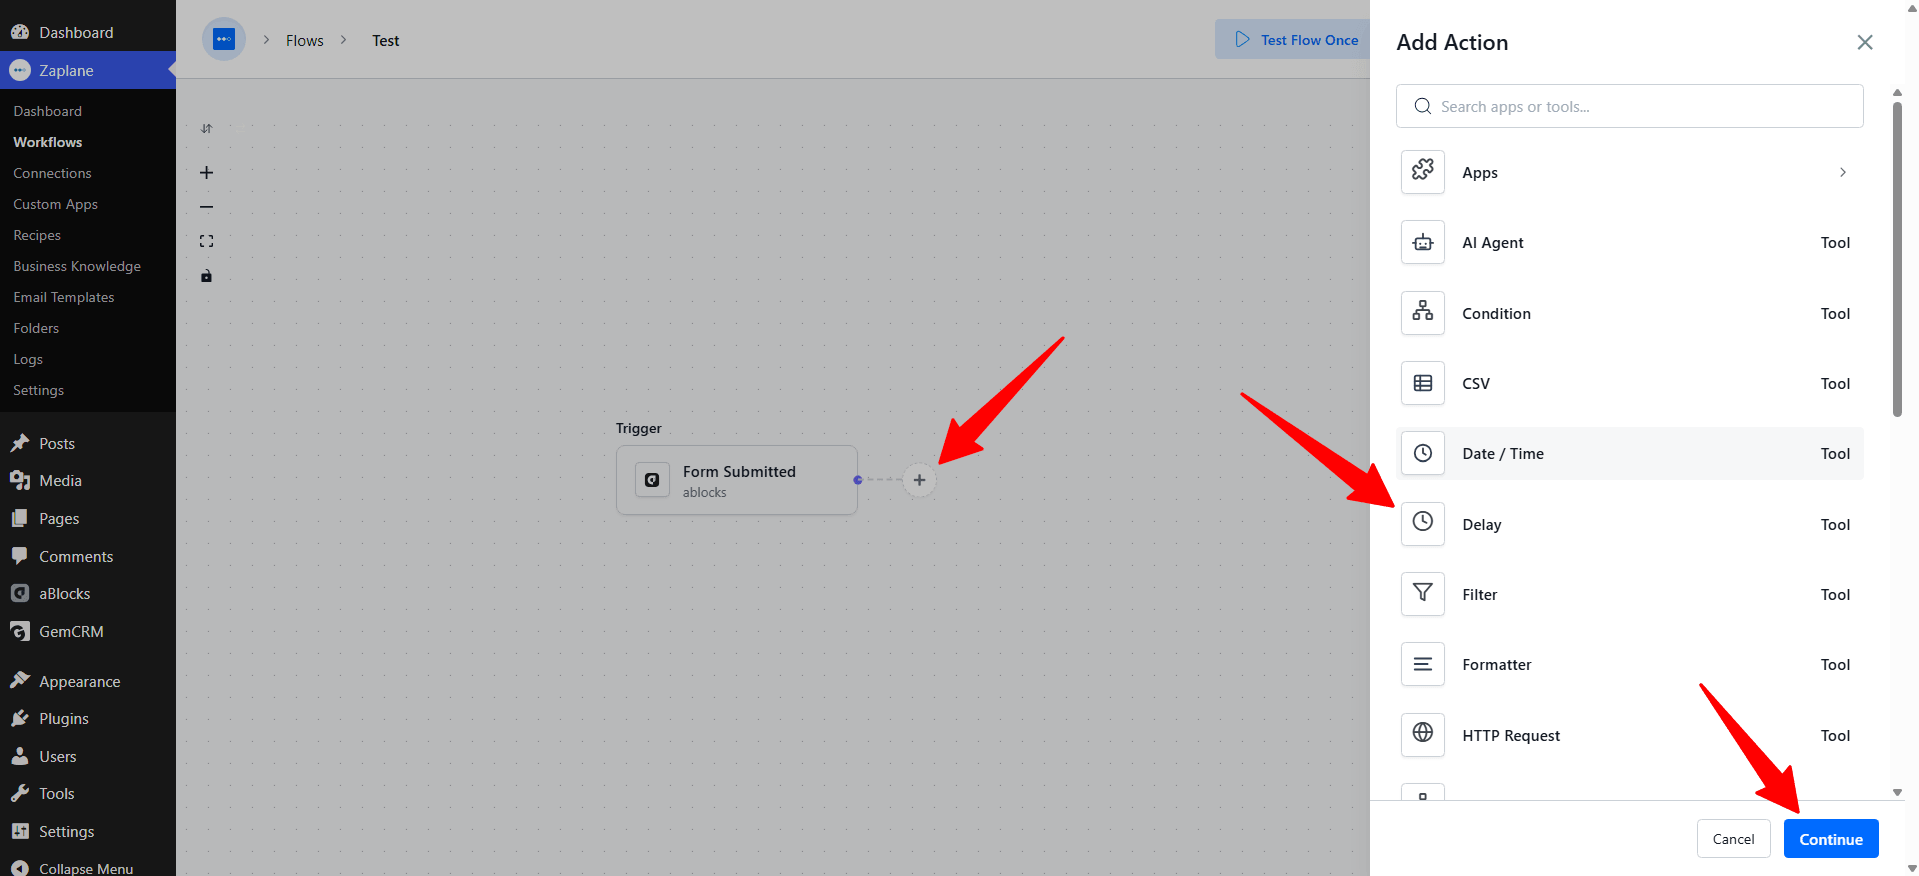Expand the Apps category chevron
The width and height of the screenshot is (1919, 876).
click(1842, 172)
